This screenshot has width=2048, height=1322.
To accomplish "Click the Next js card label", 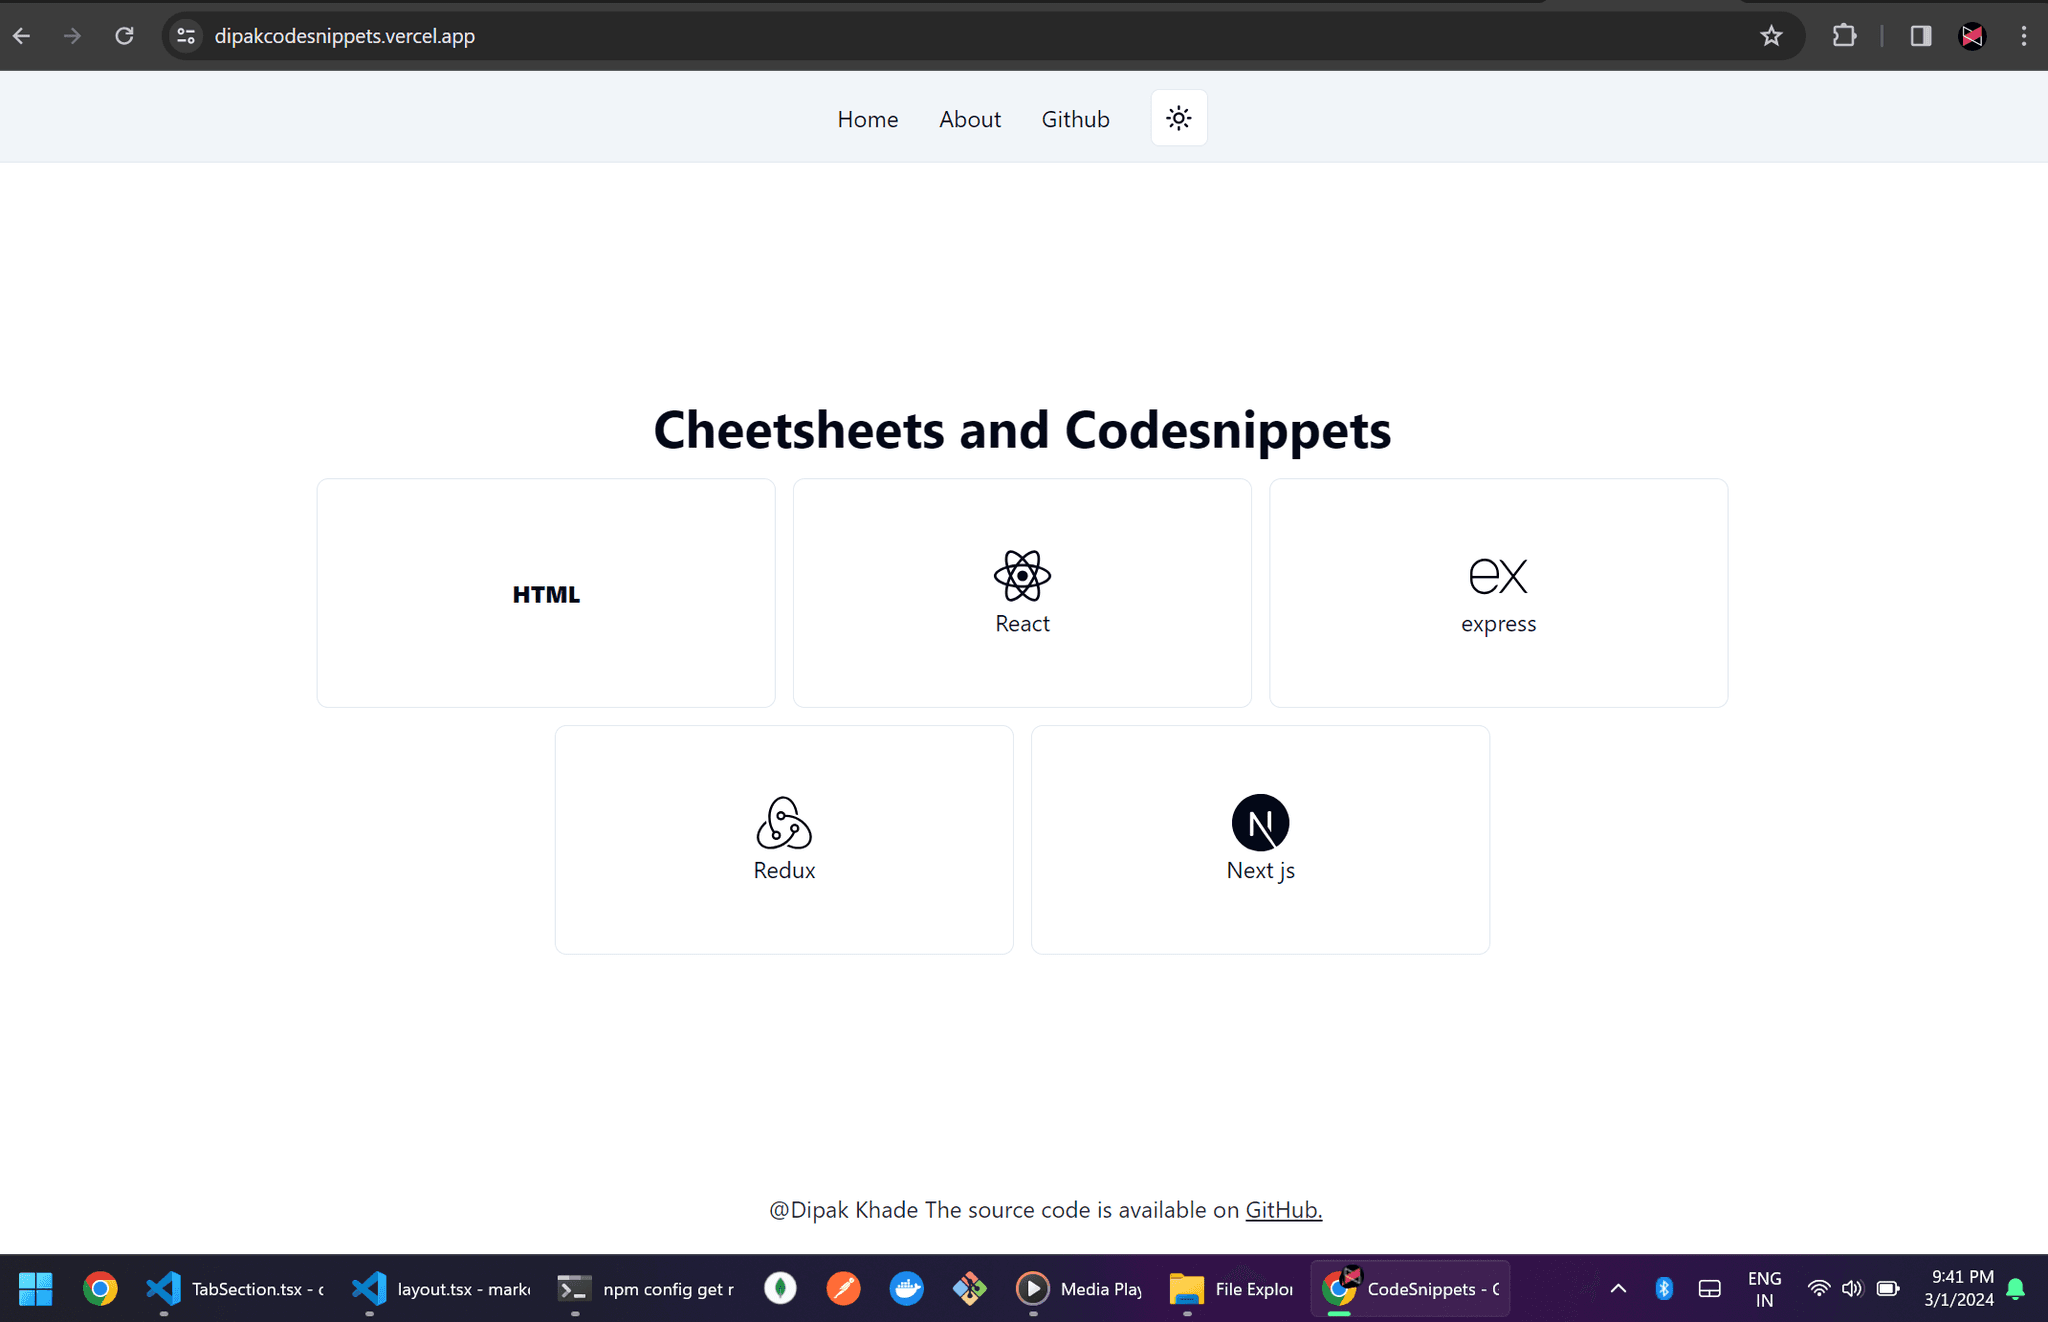I will pos(1260,870).
